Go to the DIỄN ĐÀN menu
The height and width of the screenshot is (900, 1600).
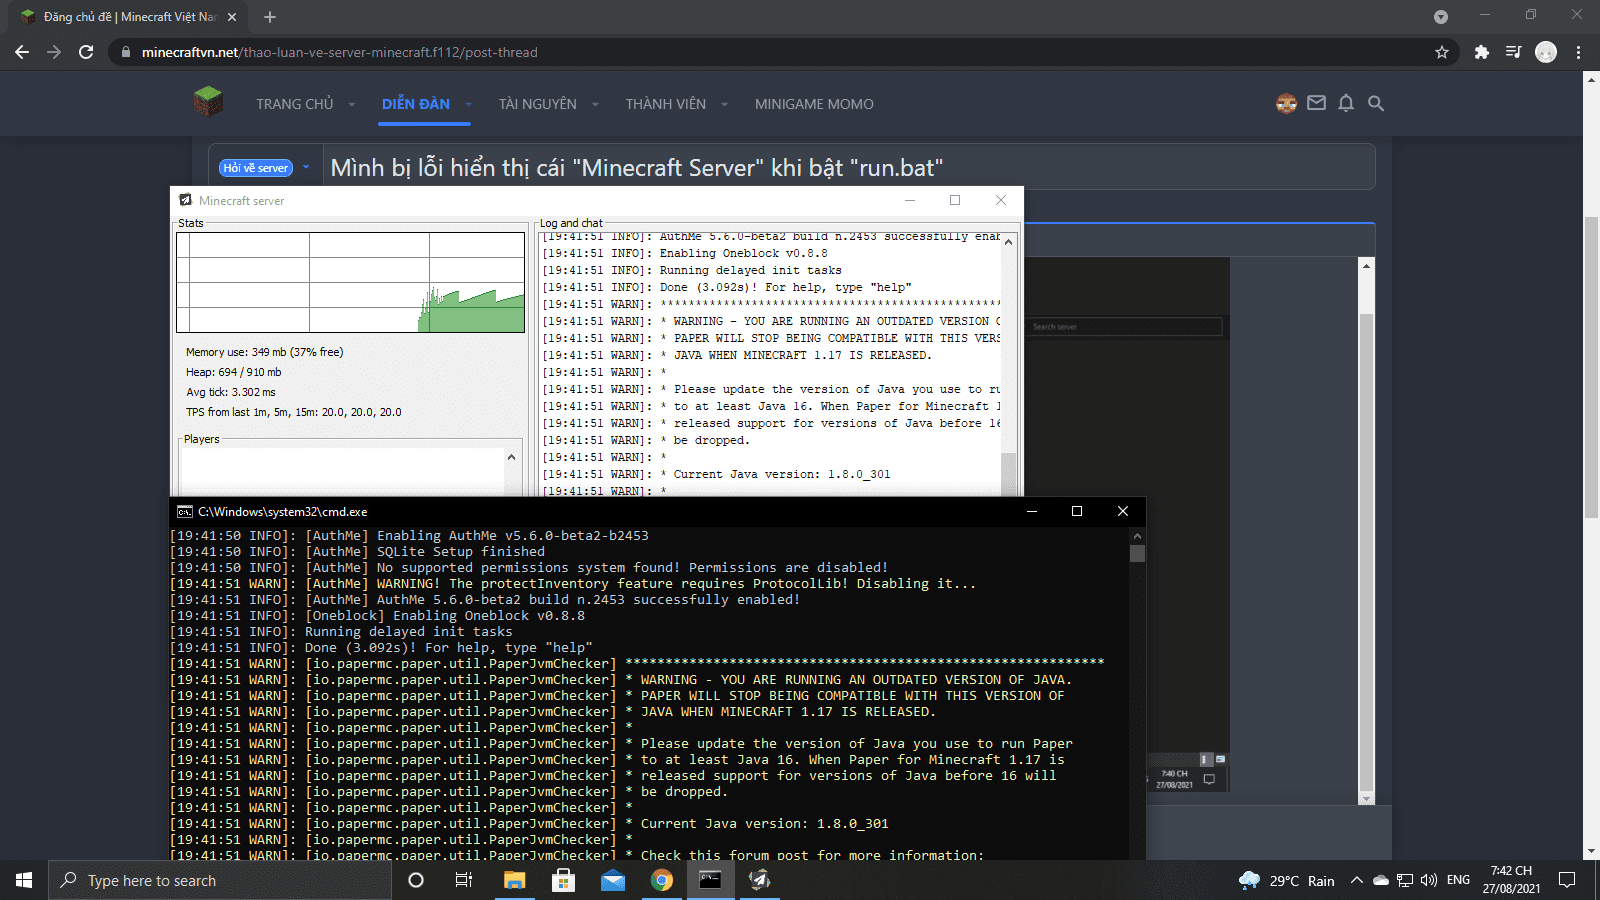[416, 104]
